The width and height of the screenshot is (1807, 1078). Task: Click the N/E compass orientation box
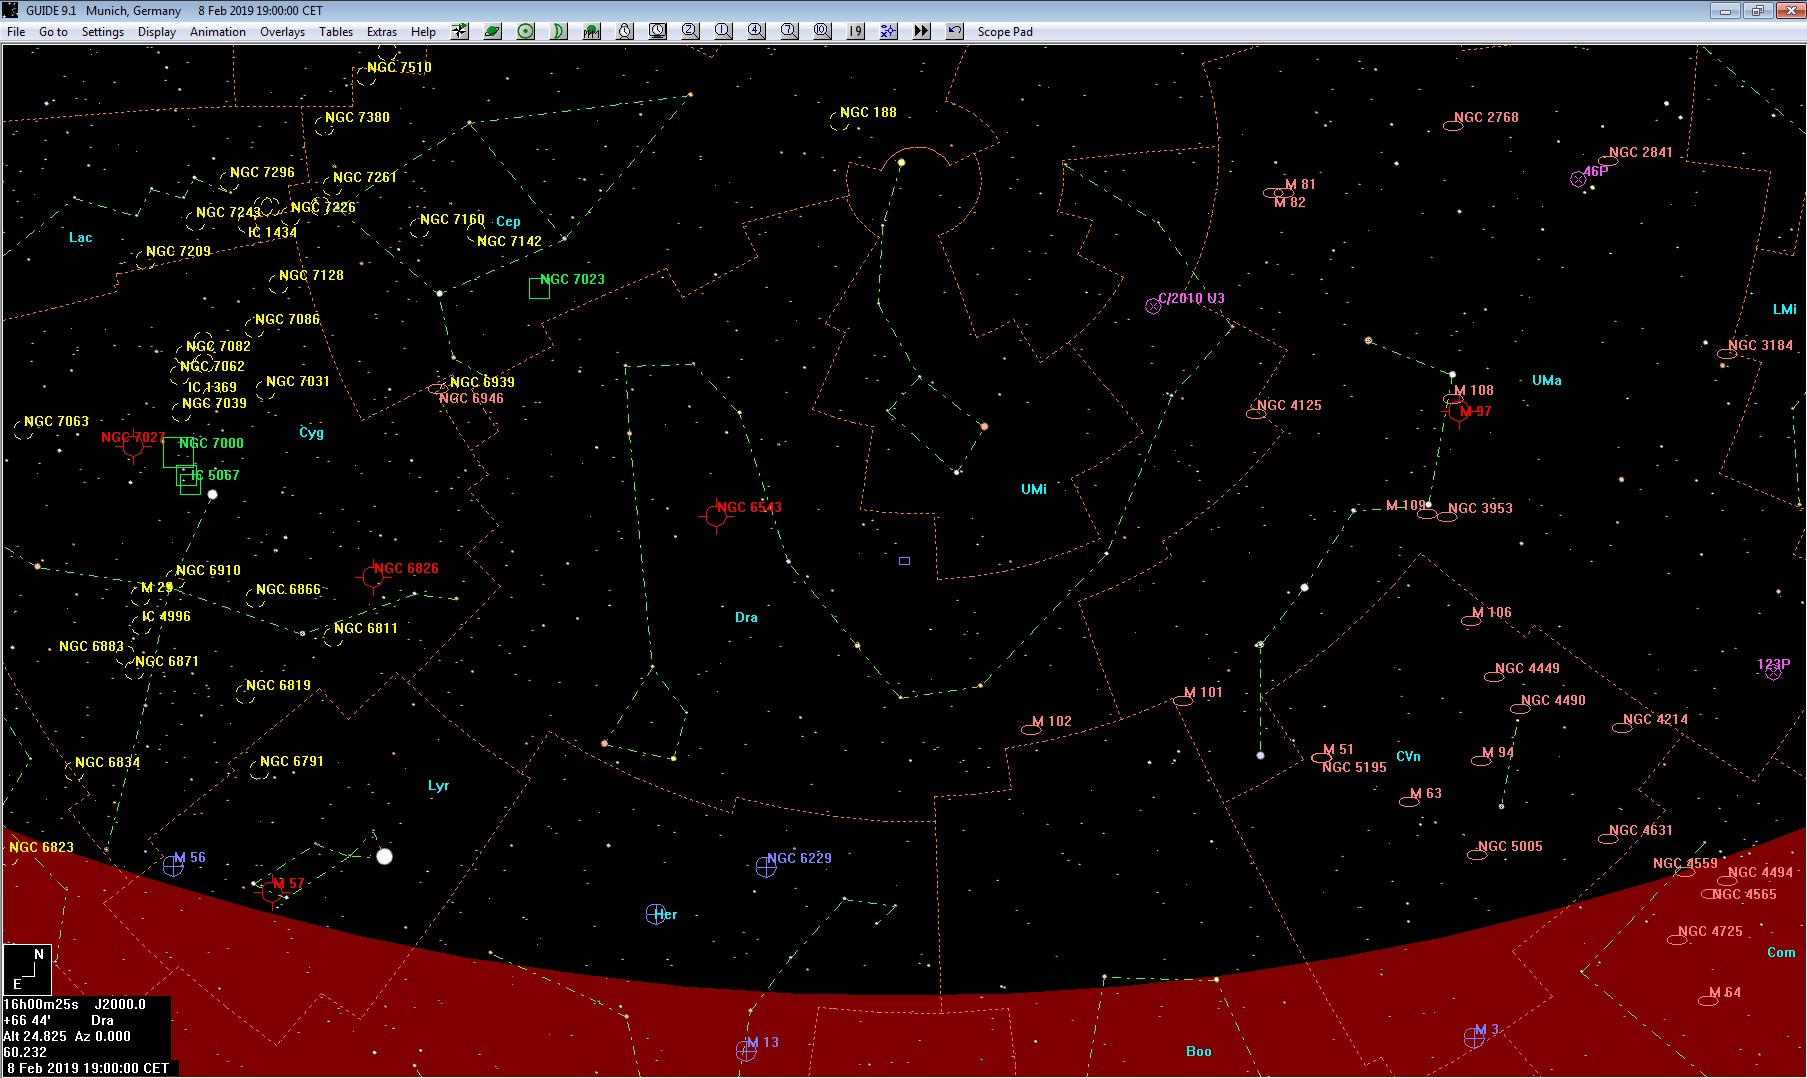[27, 969]
